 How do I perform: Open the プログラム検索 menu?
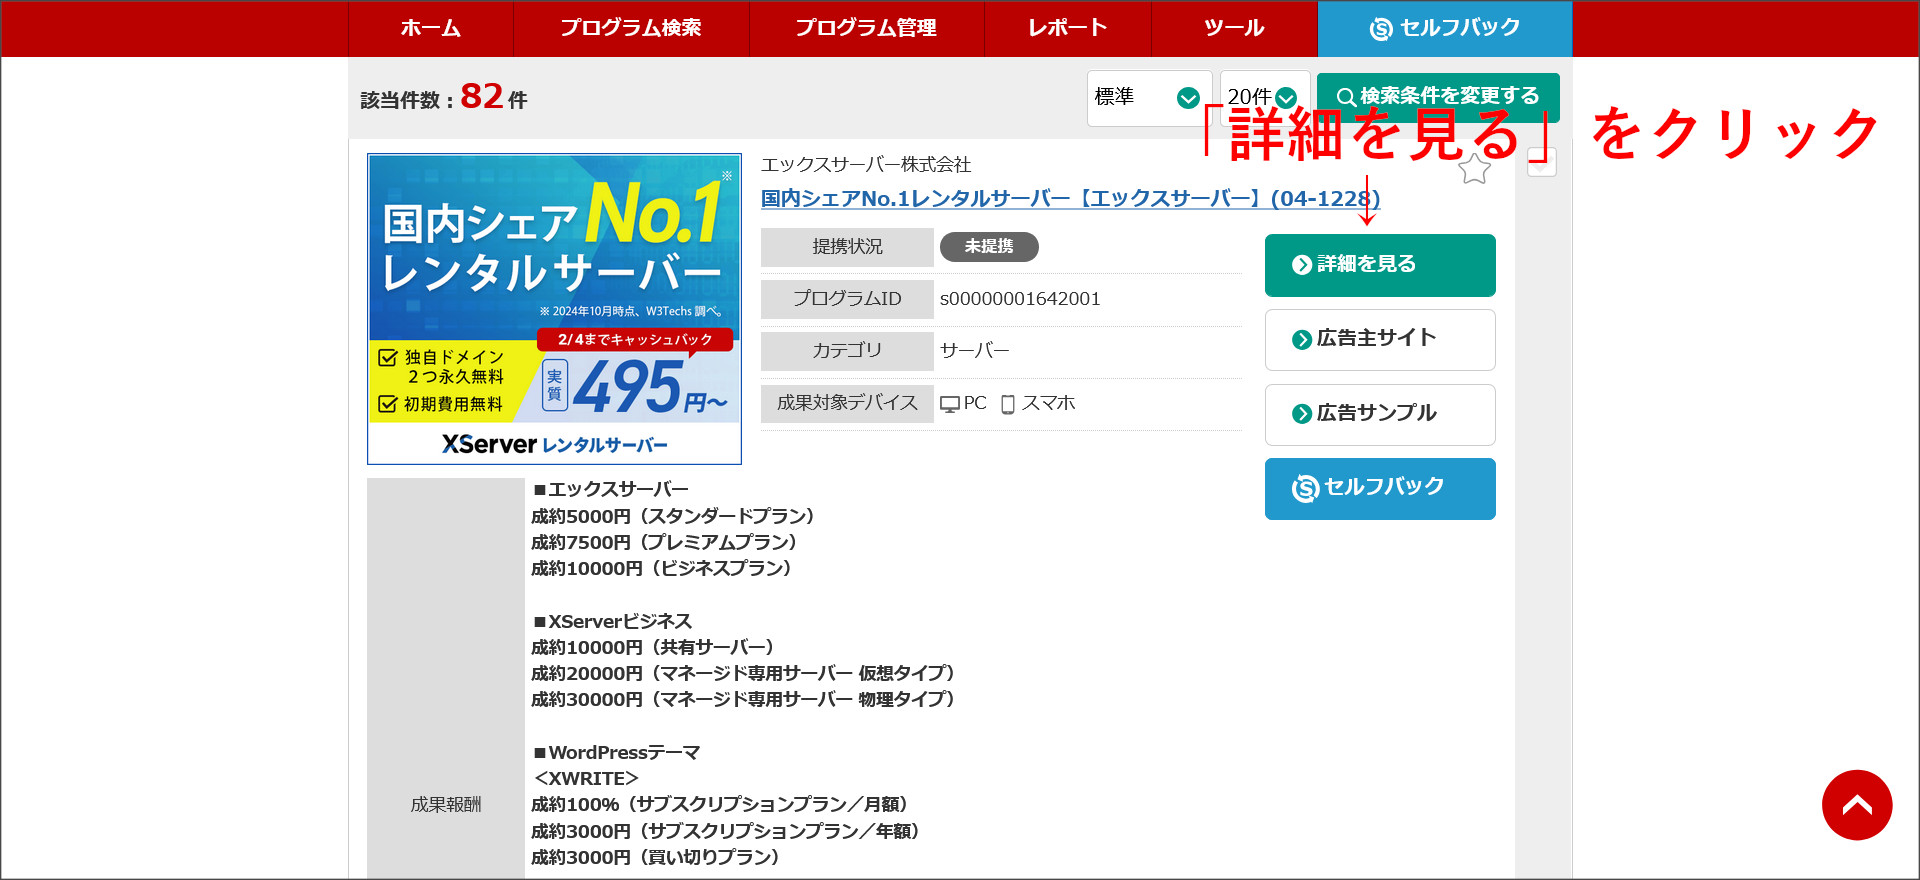[x=631, y=28]
